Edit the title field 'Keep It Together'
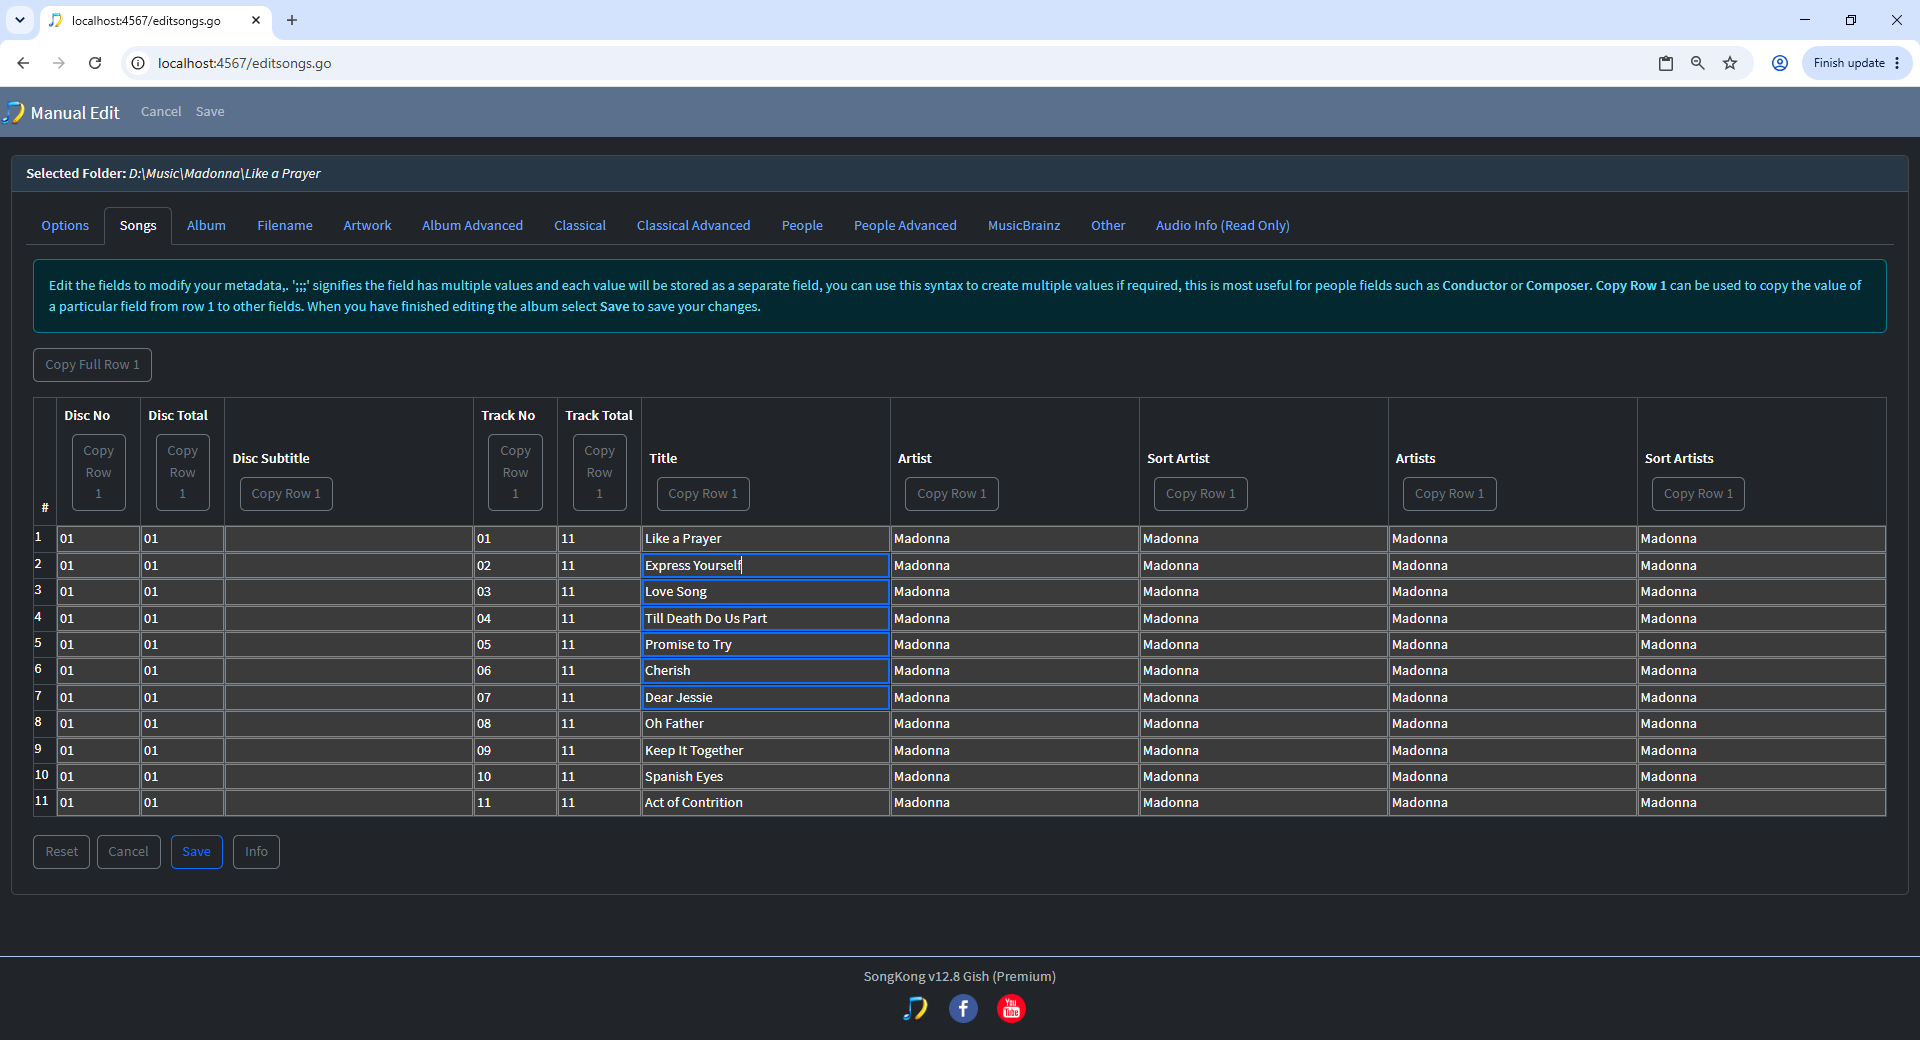This screenshot has height=1040, width=1920. pos(765,750)
